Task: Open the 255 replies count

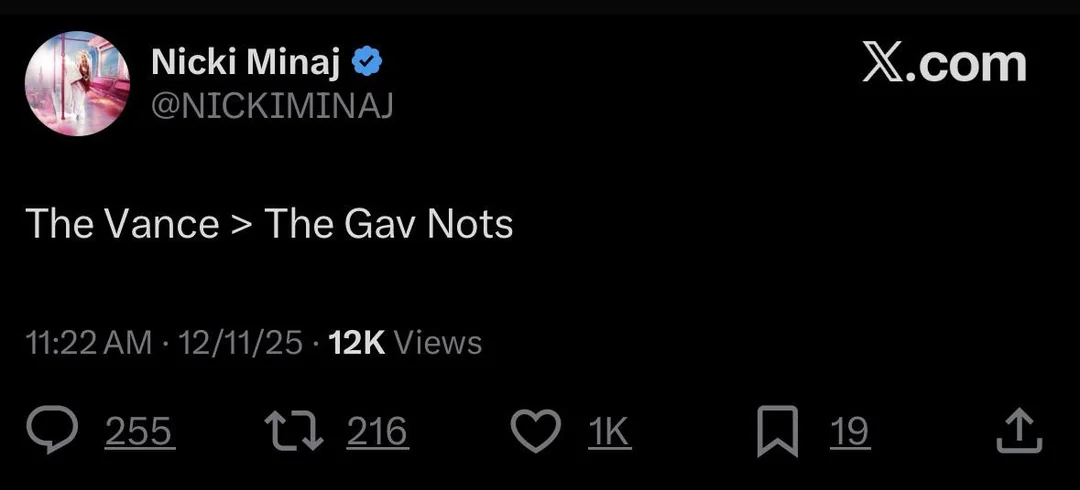Action: (139, 432)
